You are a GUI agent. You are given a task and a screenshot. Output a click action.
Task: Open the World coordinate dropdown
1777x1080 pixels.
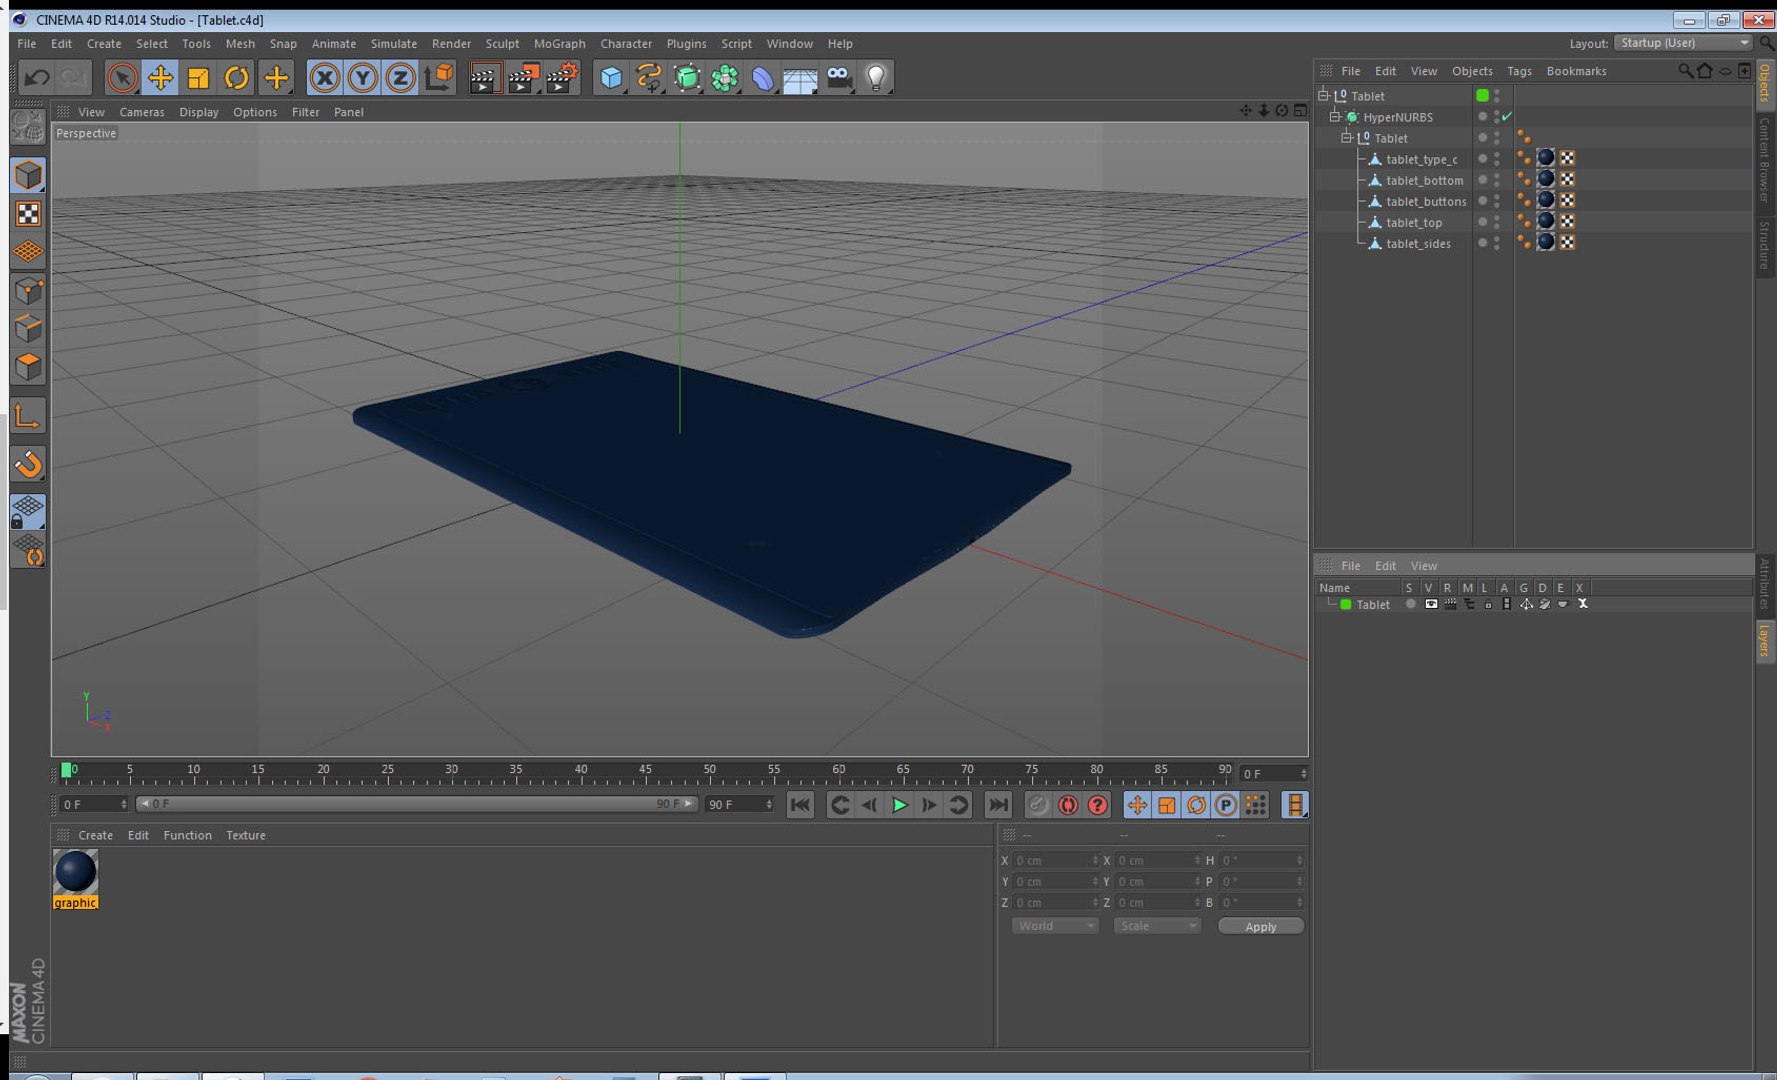(1055, 926)
